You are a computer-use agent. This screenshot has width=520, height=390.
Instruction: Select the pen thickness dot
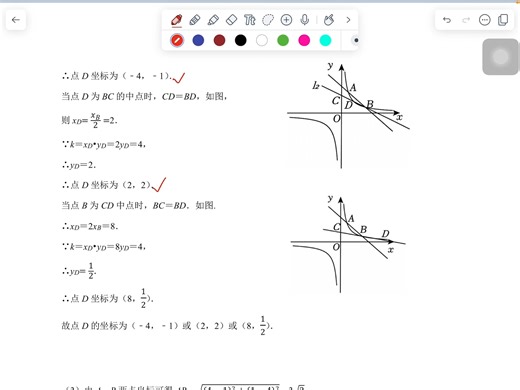(356, 40)
